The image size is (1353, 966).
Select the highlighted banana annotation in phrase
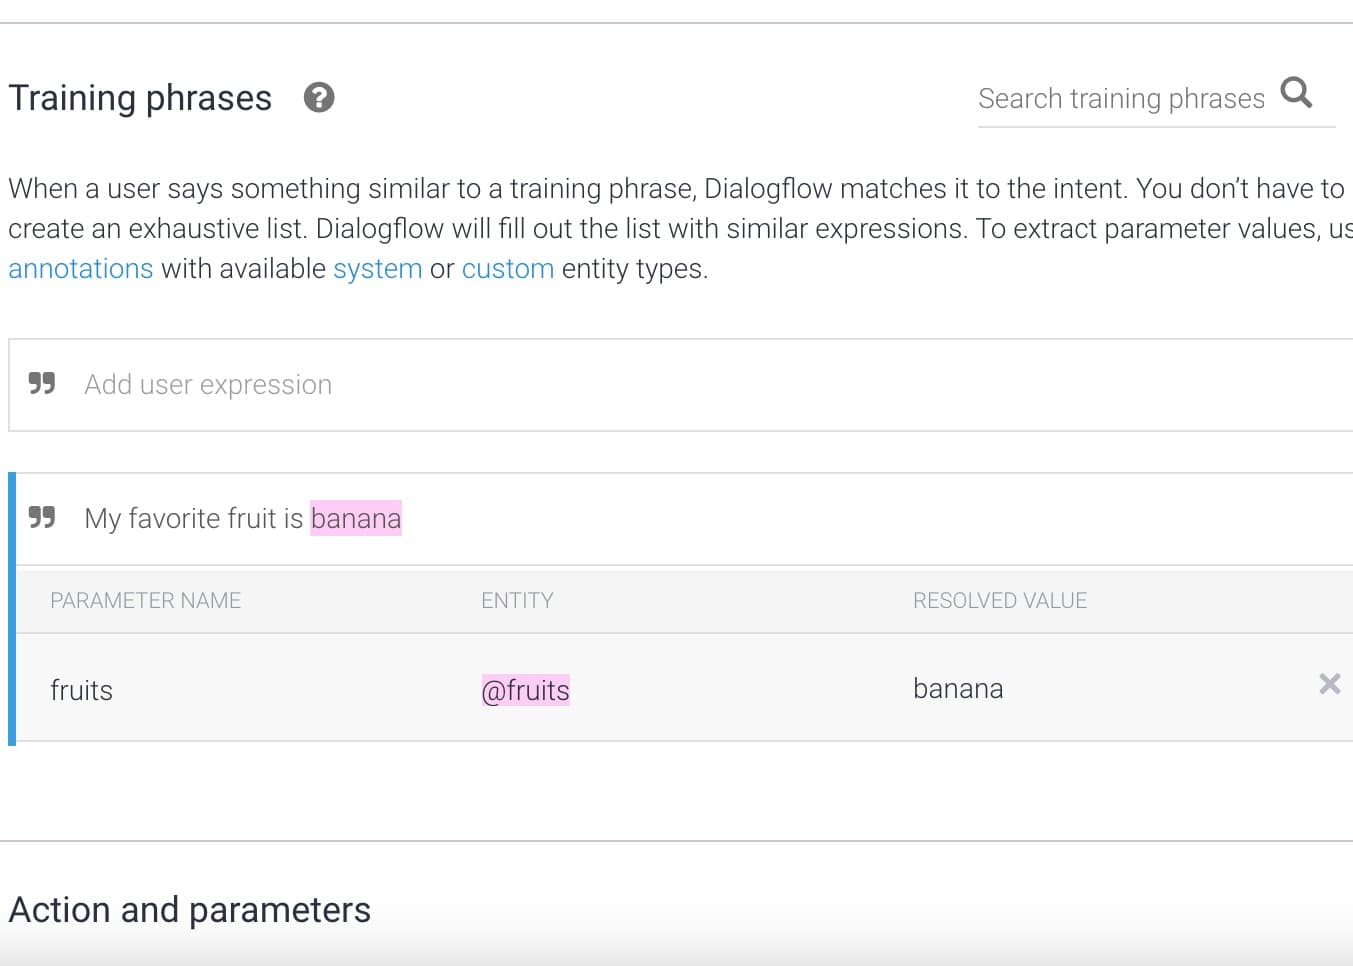tap(356, 518)
